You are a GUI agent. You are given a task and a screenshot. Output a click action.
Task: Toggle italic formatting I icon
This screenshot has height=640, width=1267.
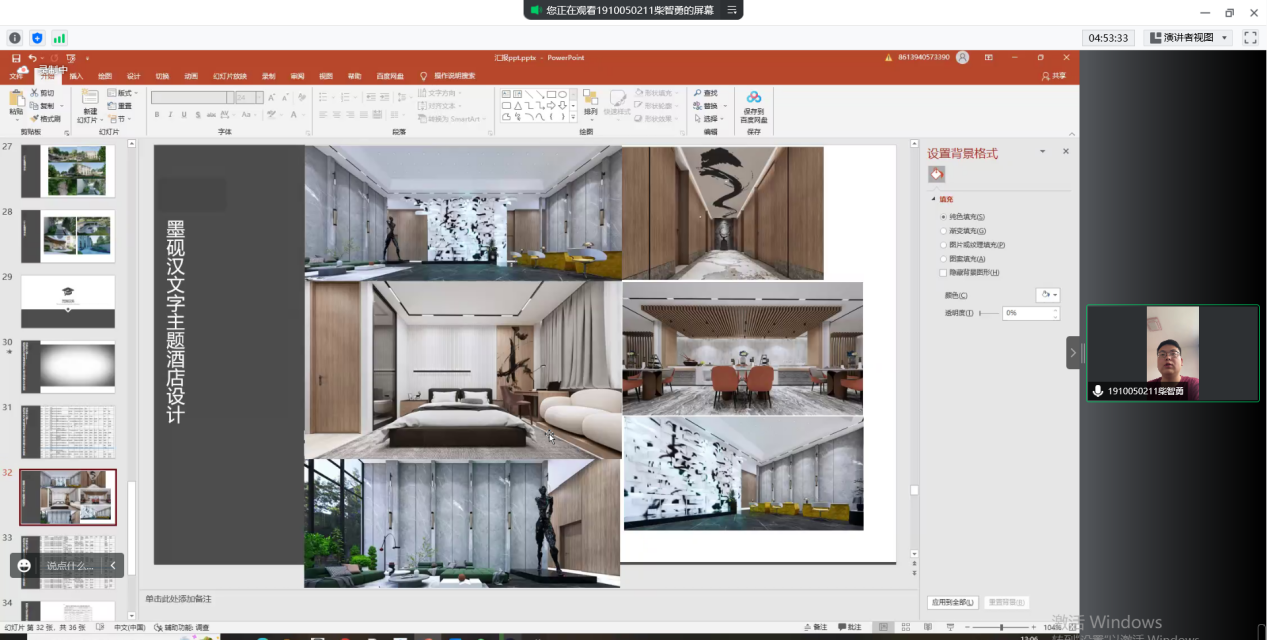(x=170, y=115)
